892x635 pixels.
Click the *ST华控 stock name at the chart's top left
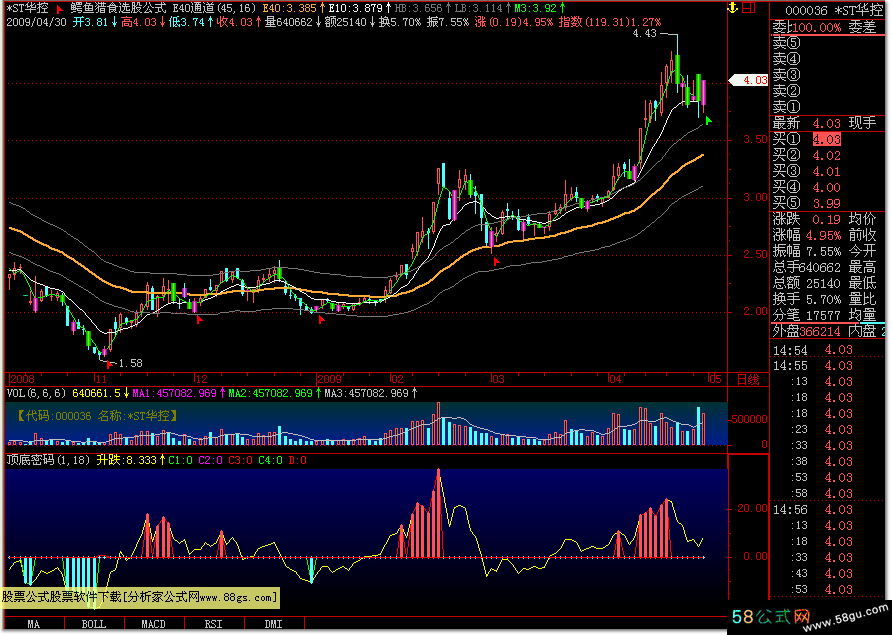coord(27,9)
